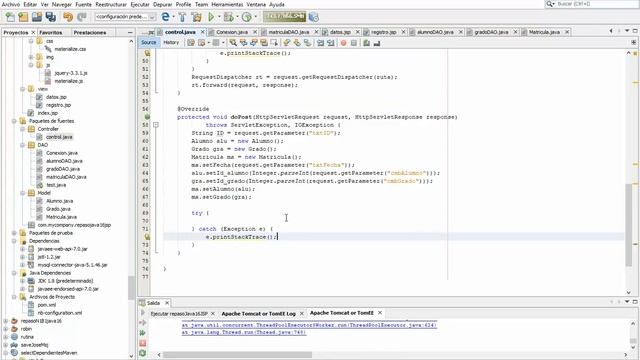Screen dimensions: 640x360
Task: Click the Source view button
Action: (149, 42)
